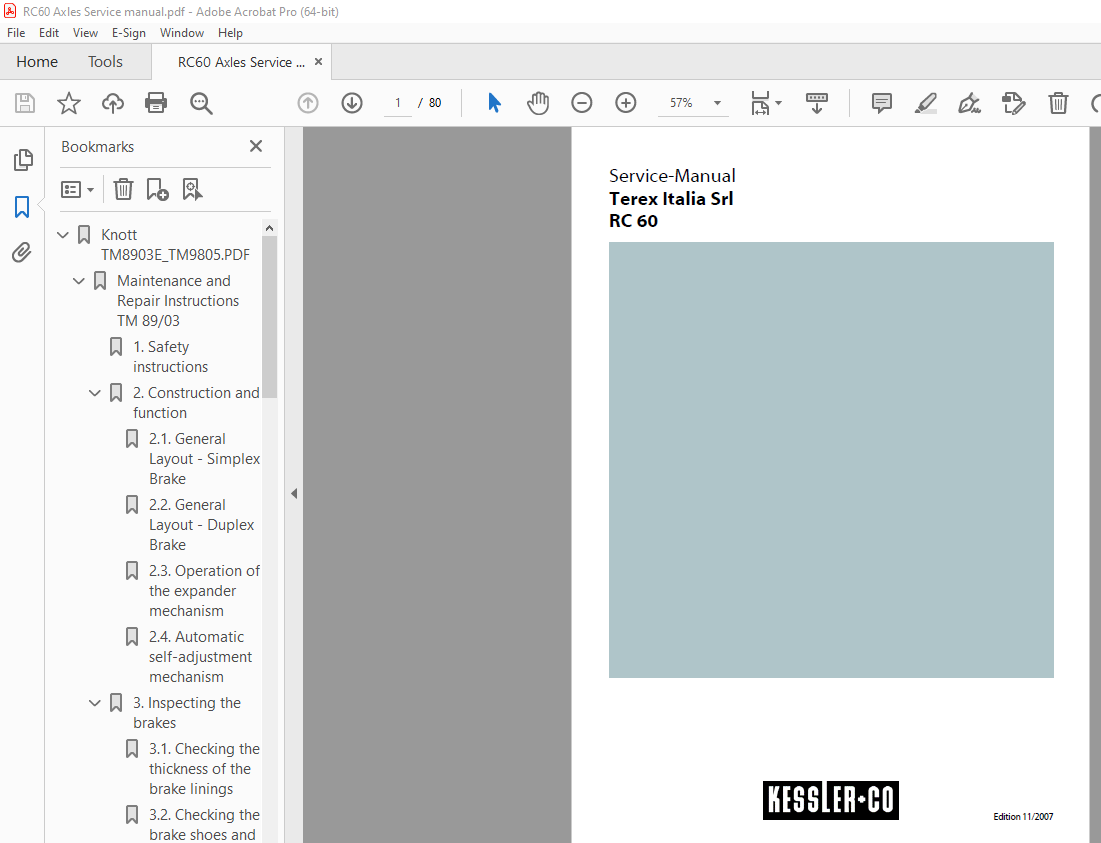Choose the Selection arrow tool
The image size is (1101, 843).
point(494,103)
